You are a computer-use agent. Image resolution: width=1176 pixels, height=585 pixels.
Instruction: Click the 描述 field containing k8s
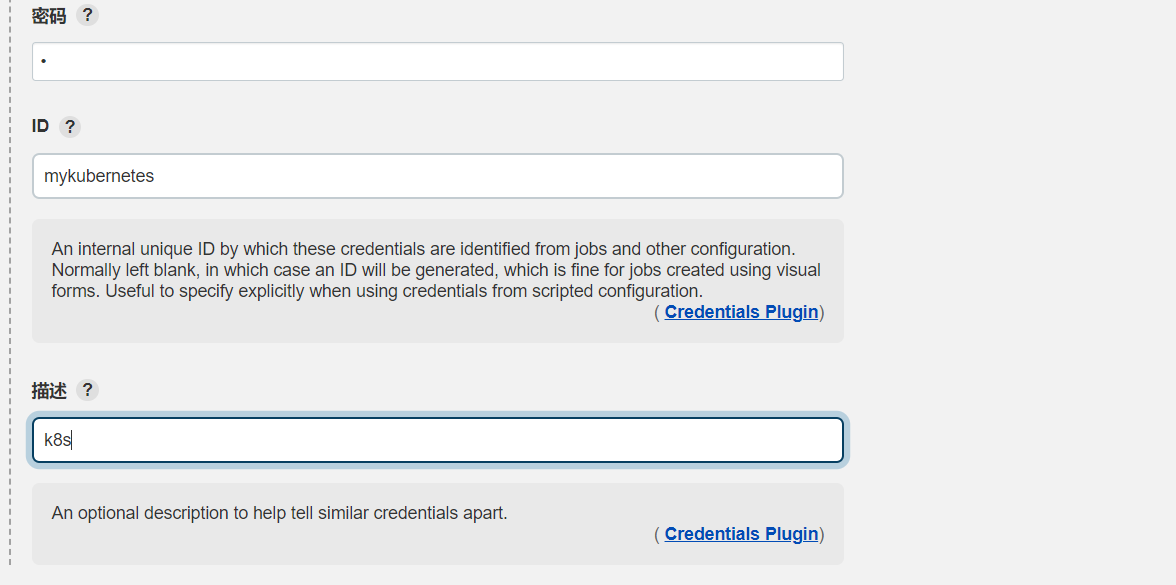click(438, 440)
